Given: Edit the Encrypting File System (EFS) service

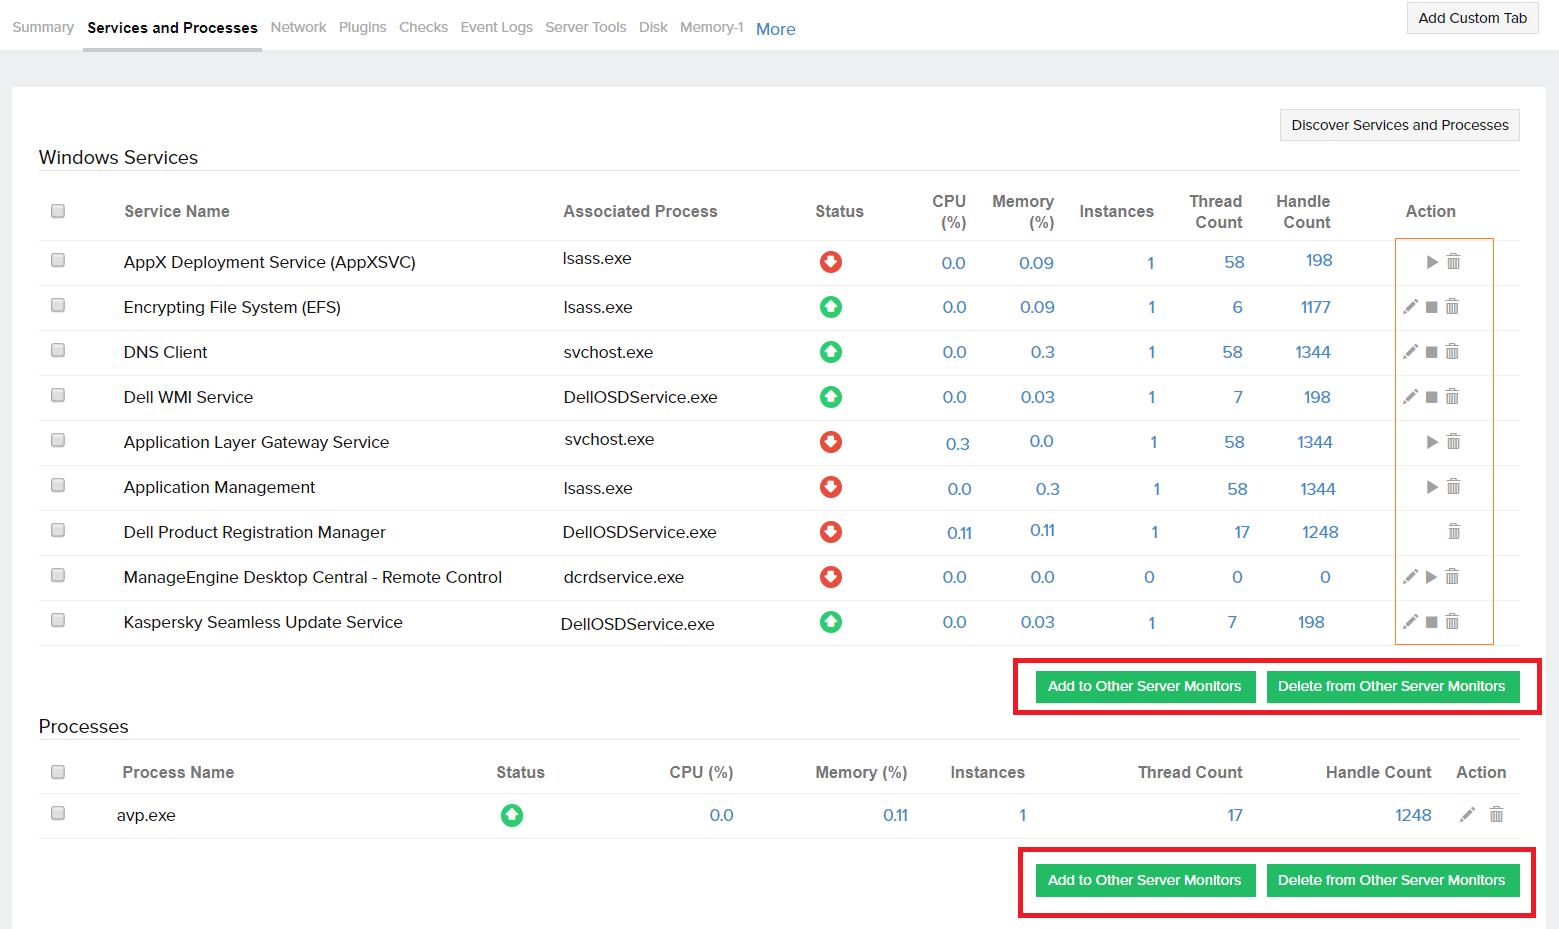Looking at the screenshot, I should click(x=1410, y=307).
